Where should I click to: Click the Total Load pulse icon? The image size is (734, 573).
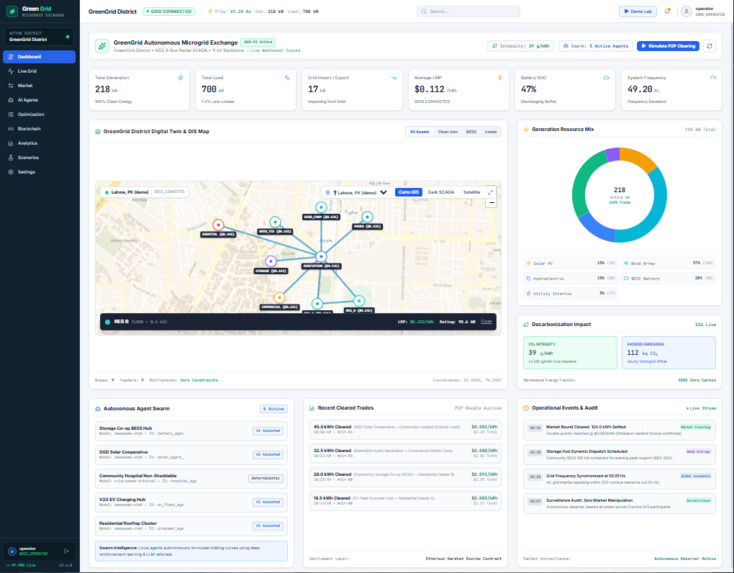coord(287,78)
